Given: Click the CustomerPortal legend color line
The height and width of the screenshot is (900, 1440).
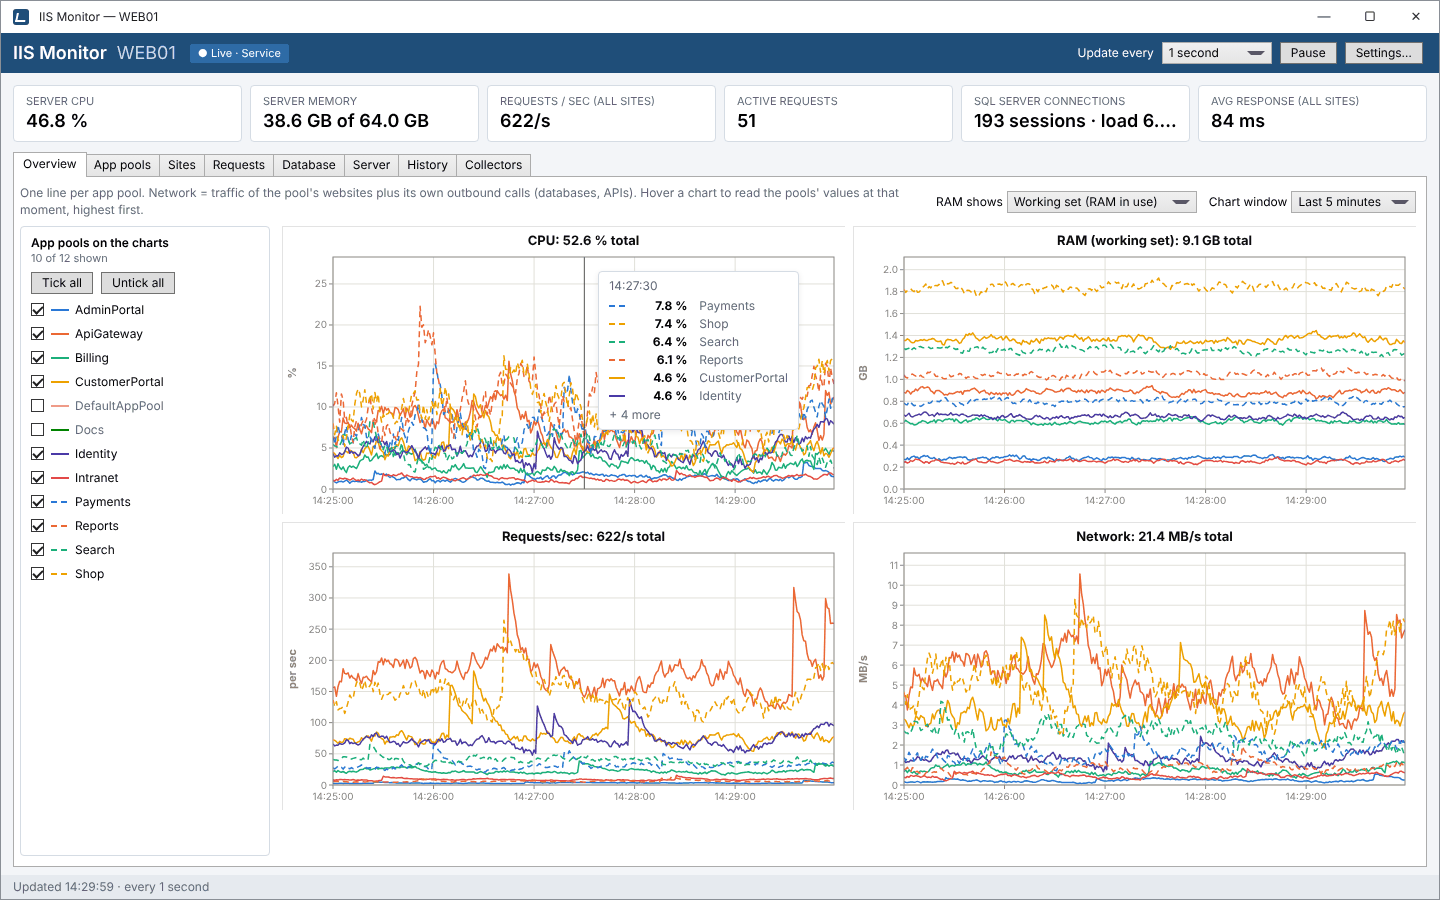Looking at the screenshot, I should [59, 382].
